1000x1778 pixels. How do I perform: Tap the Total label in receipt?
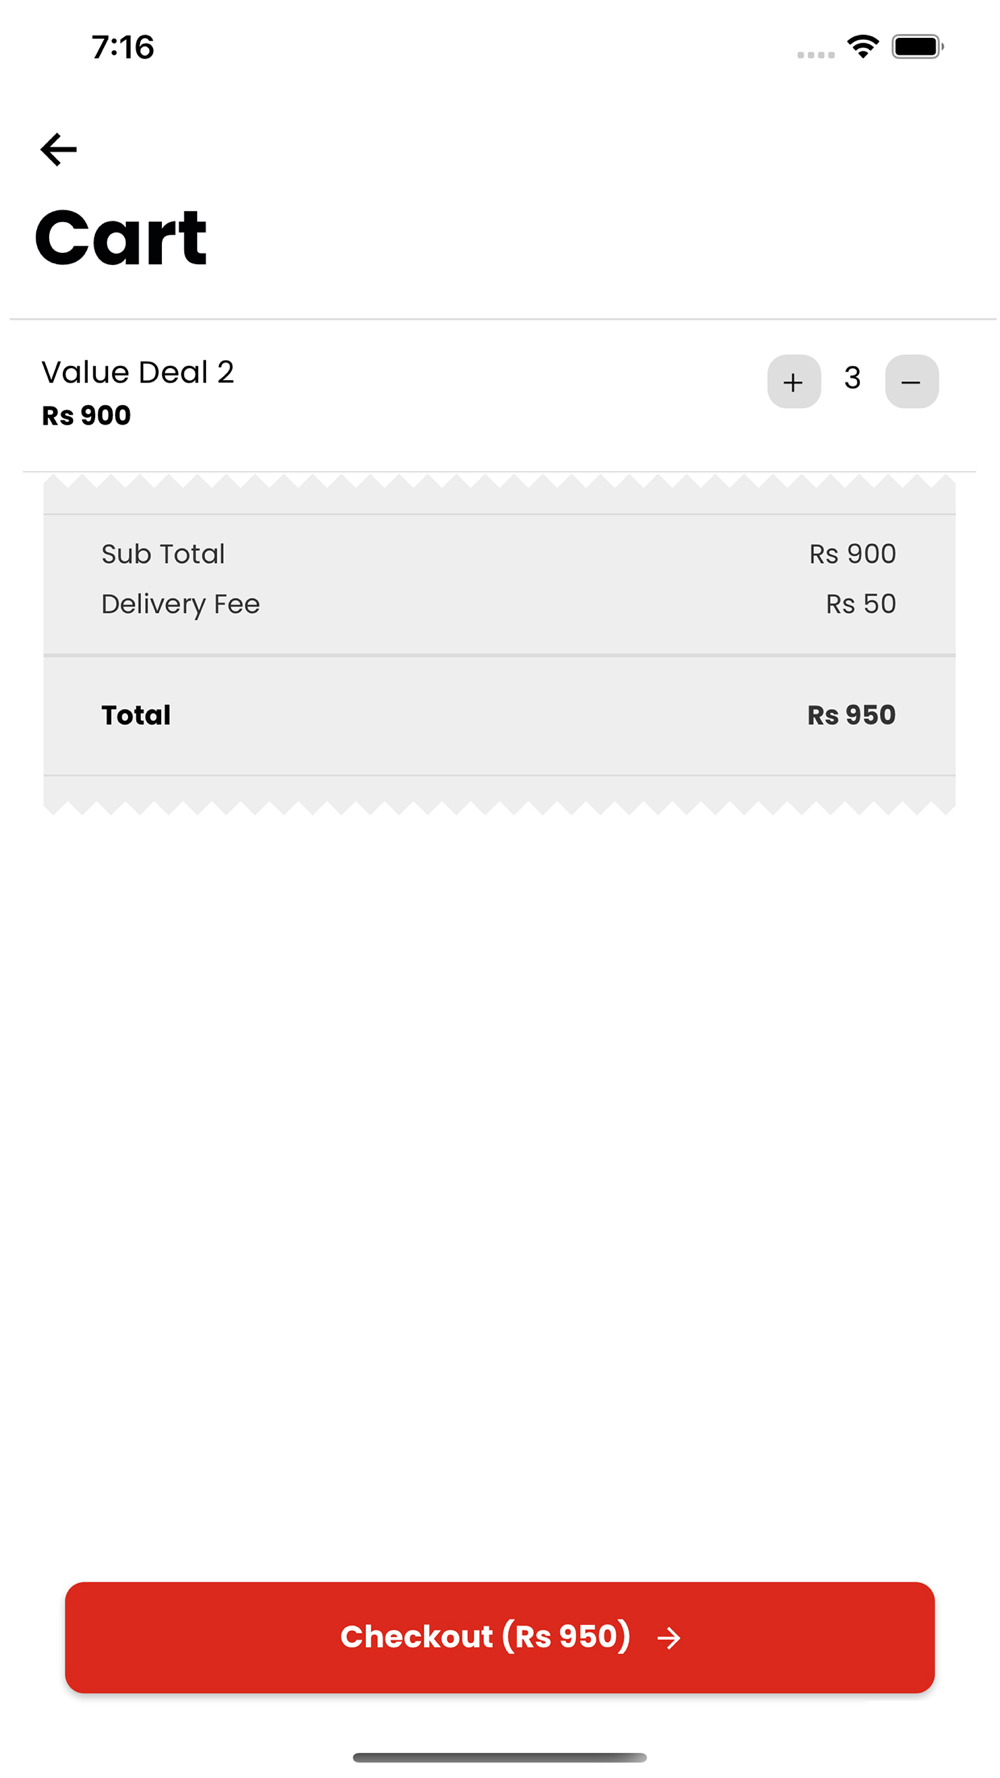coord(136,715)
